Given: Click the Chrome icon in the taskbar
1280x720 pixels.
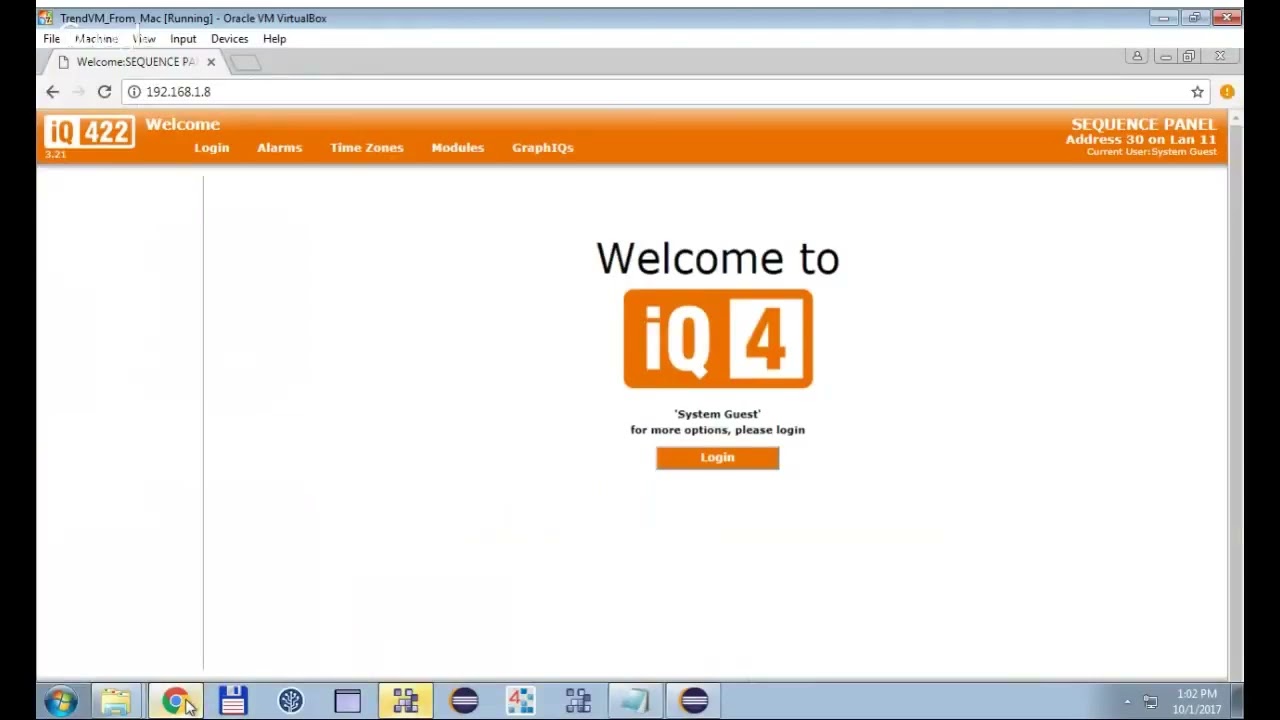Looking at the screenshot, I should click(x=176, y=701).
